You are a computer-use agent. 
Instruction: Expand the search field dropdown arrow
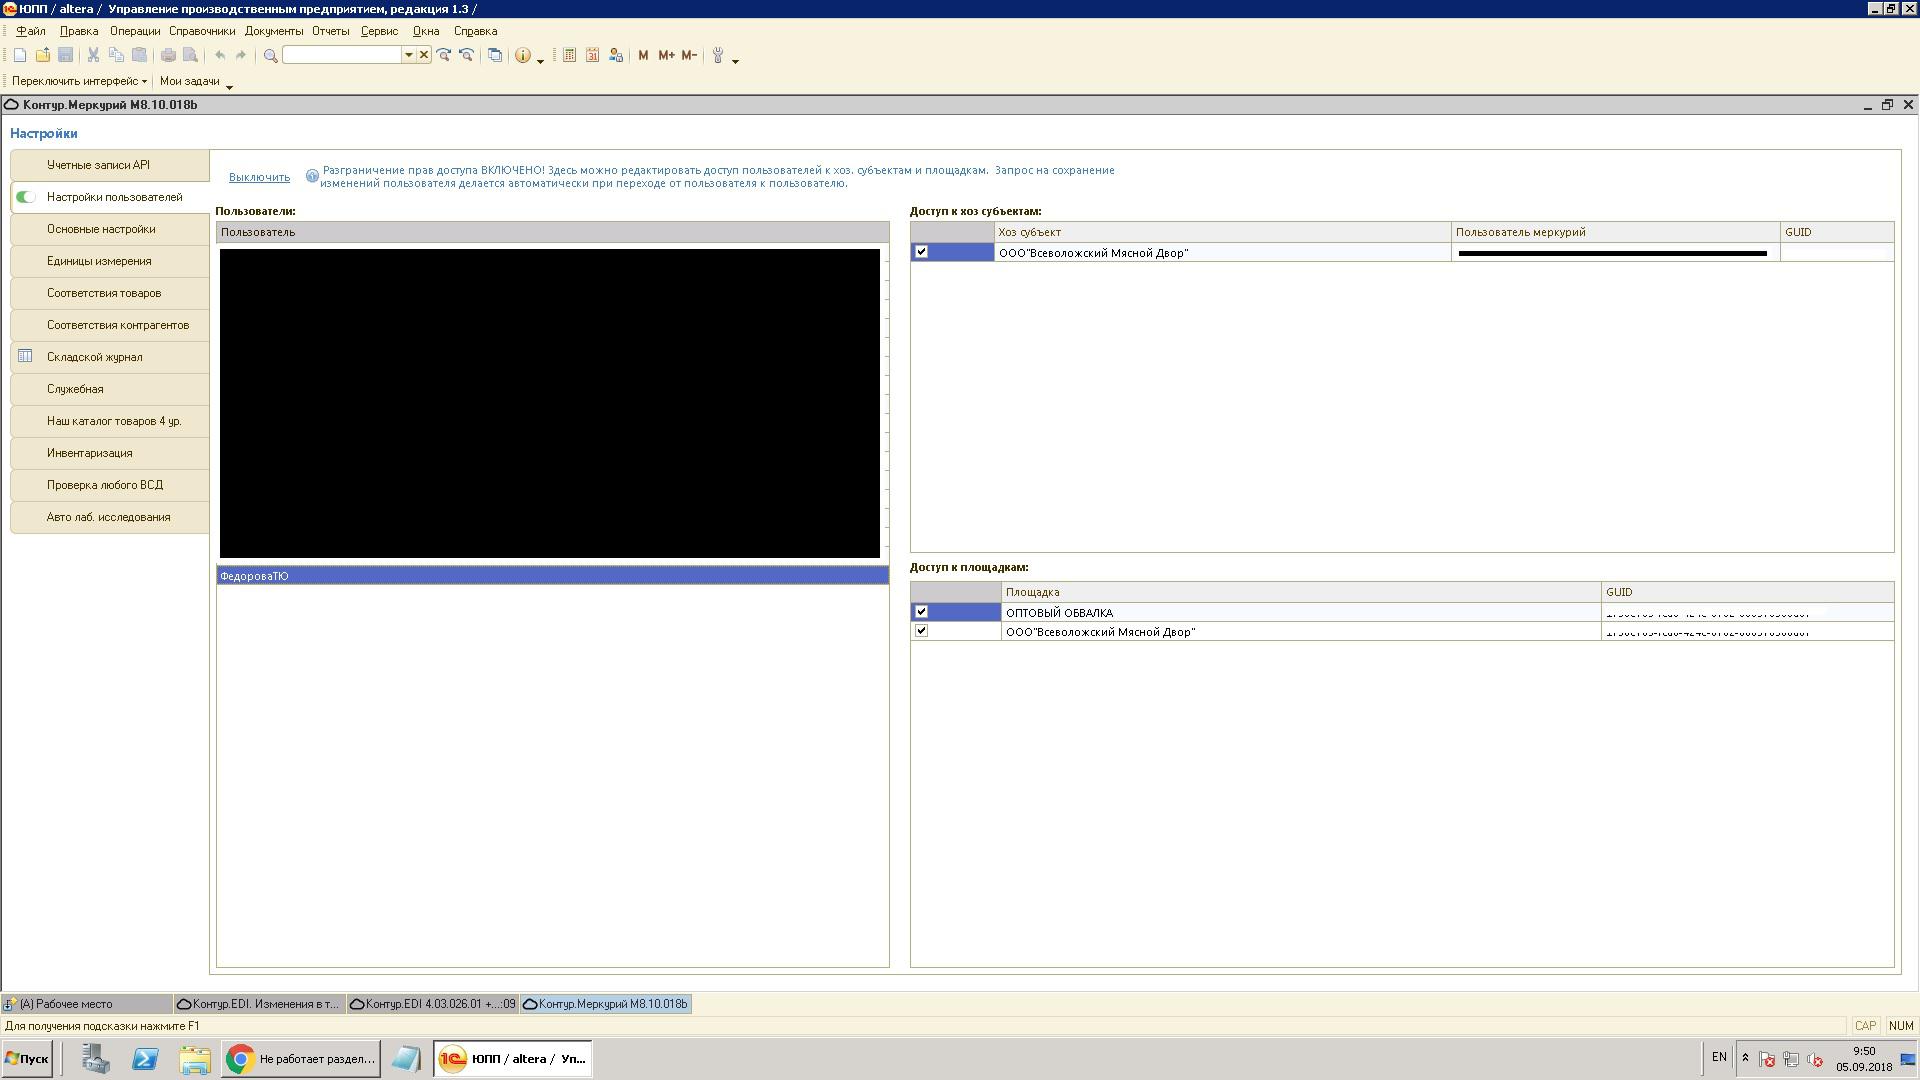tap(408, 55)
